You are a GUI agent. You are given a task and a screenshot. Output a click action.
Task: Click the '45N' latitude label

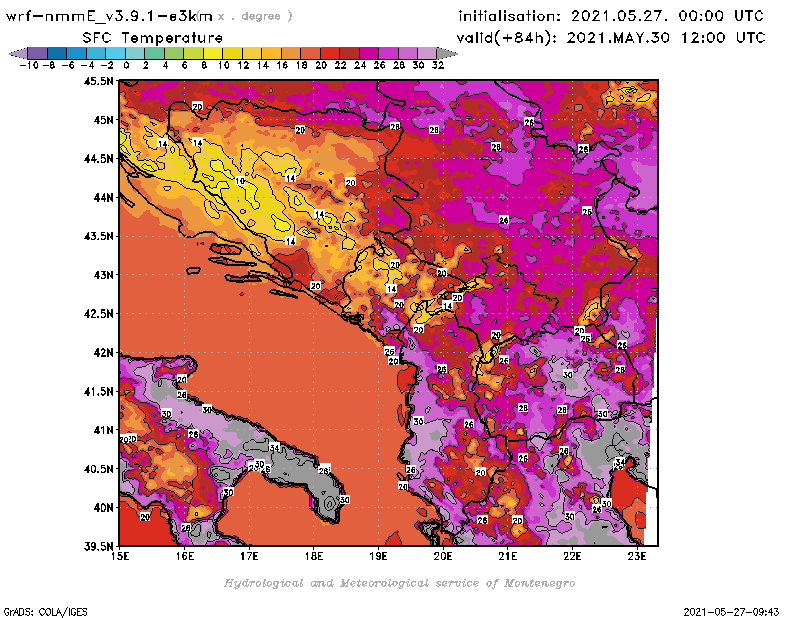coord(104,120)
